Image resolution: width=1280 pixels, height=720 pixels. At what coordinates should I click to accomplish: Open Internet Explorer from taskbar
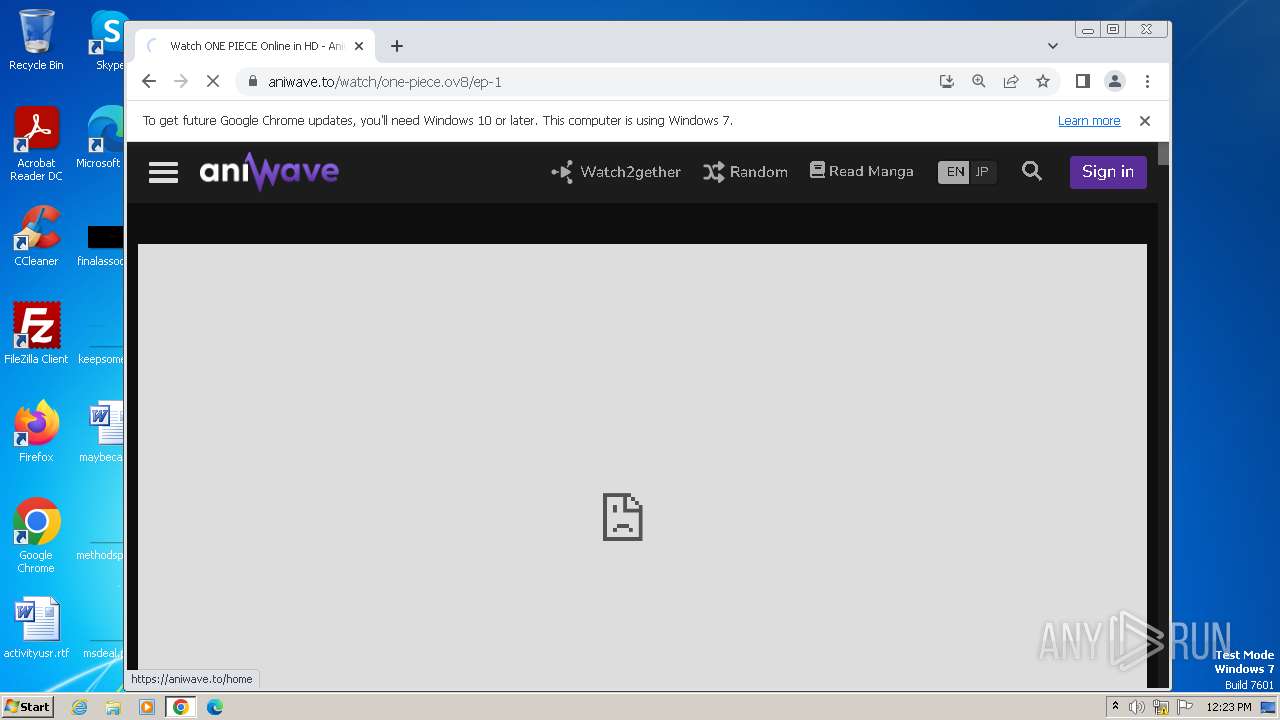[80, 707]
